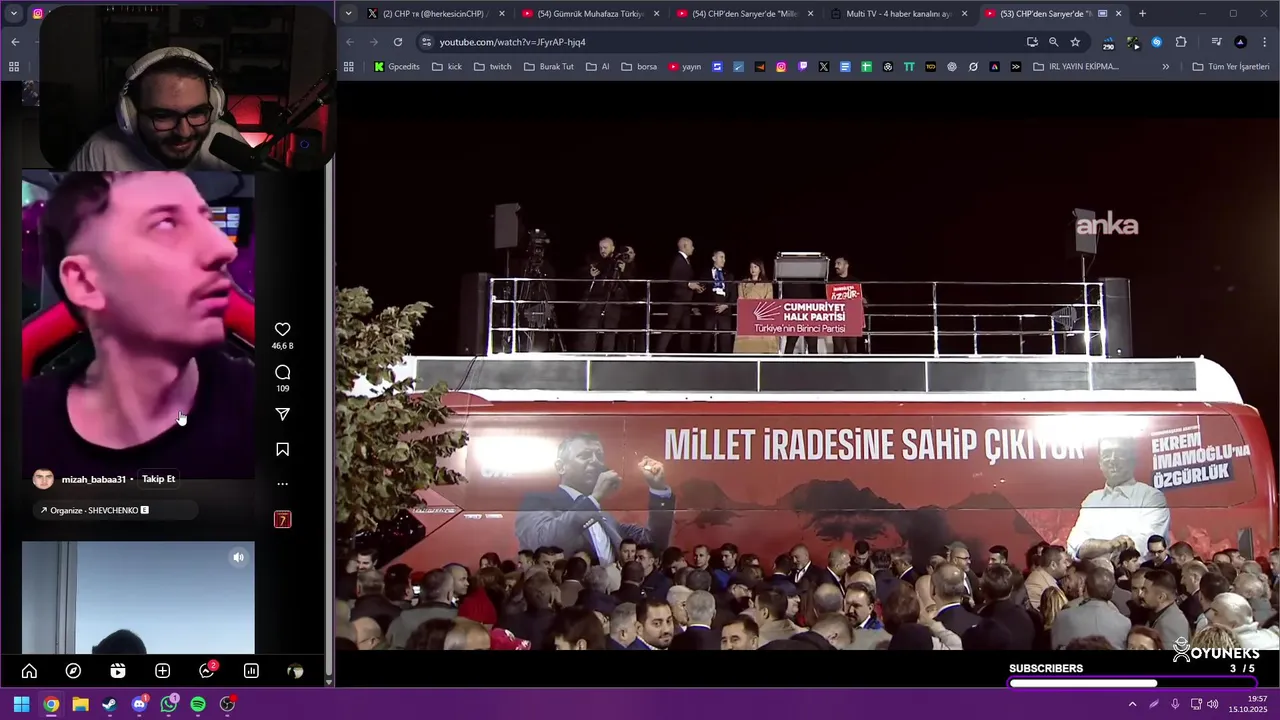Open a new Chrome tab
1280x720 pixels.
point(1142,14)
